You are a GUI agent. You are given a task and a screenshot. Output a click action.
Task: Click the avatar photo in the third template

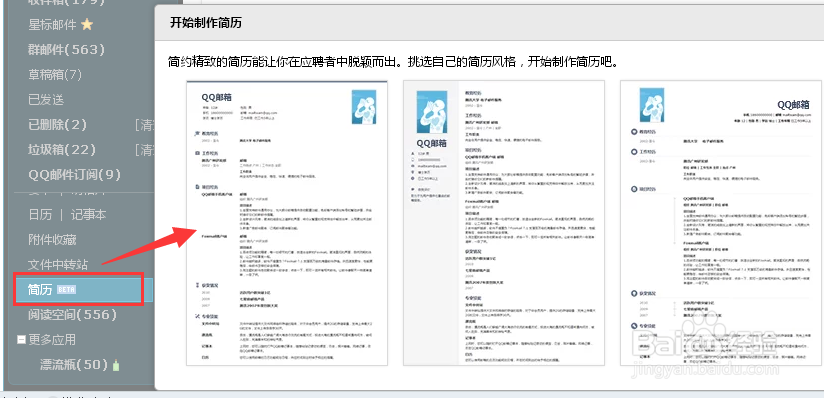click(651, 106)
